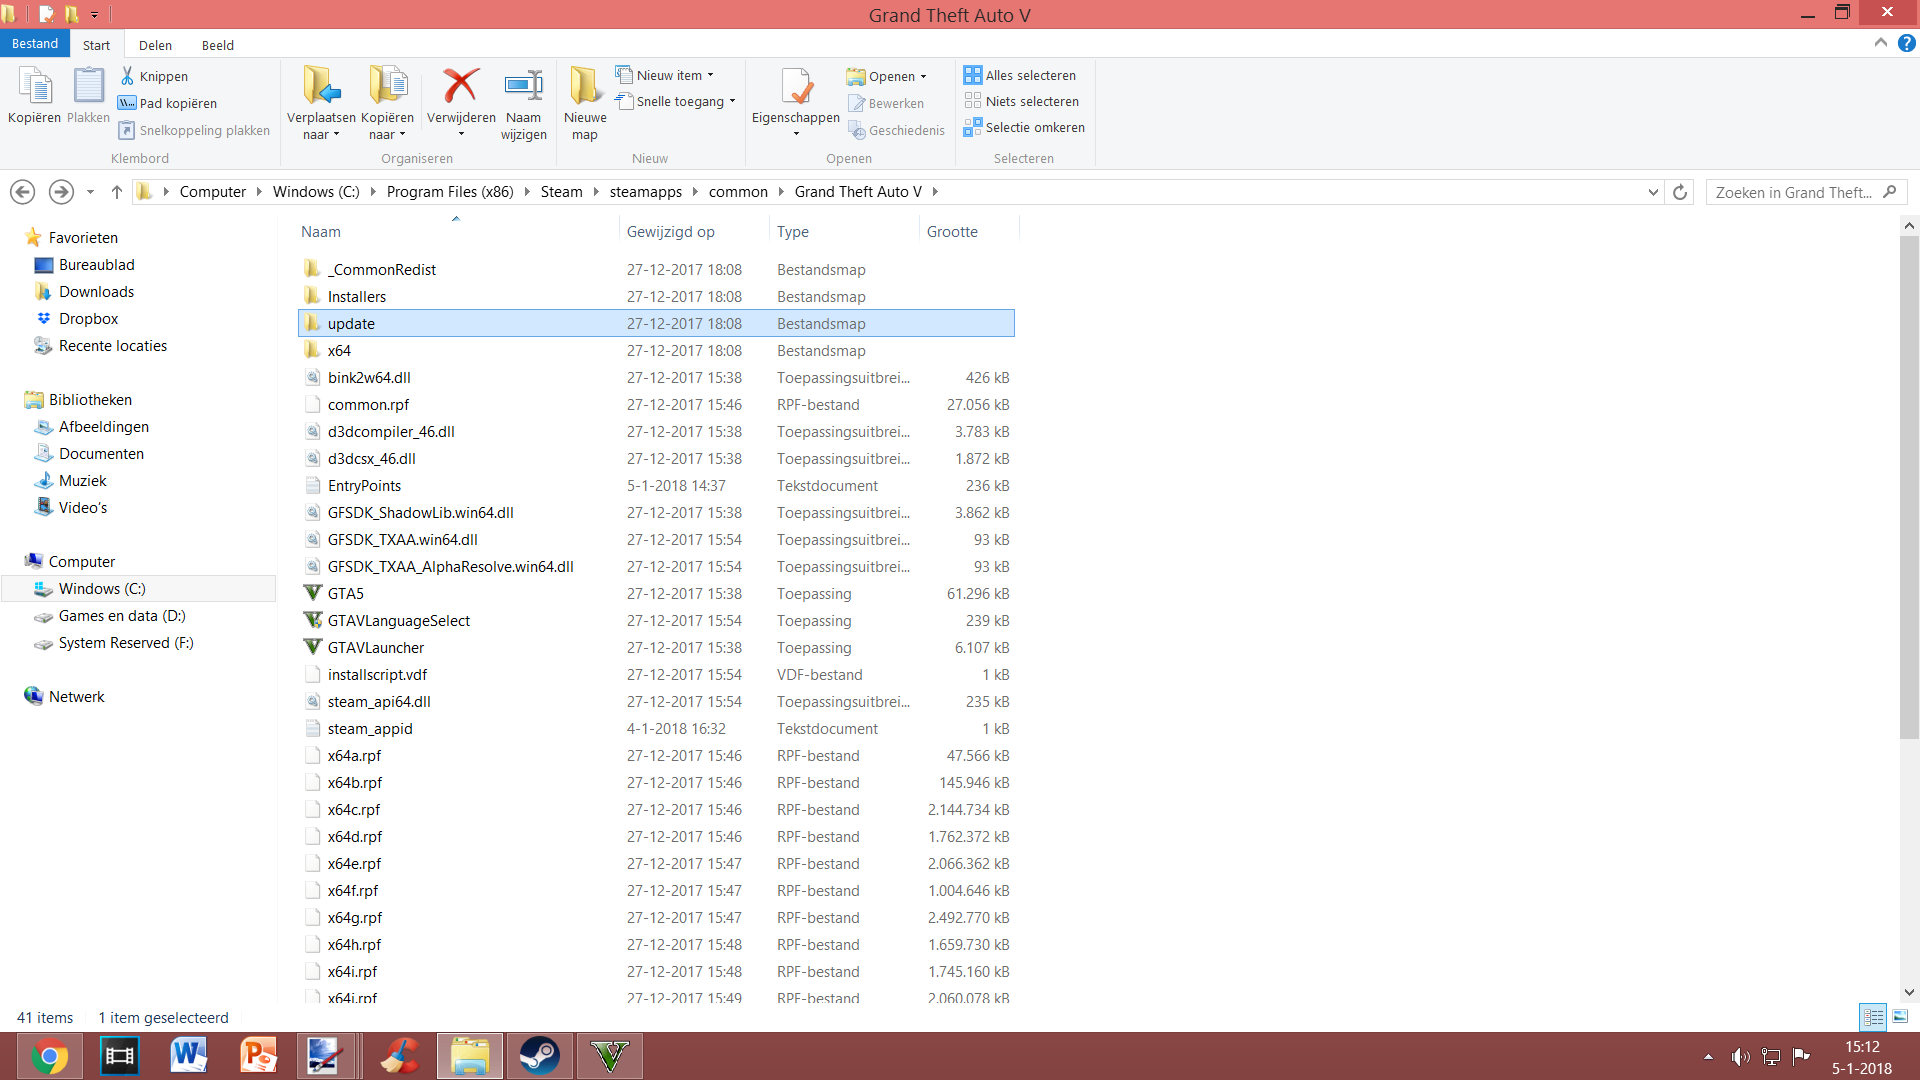Open the Help question mark icon
Screen dimensions: 1920x1080
coord(1907,43)
